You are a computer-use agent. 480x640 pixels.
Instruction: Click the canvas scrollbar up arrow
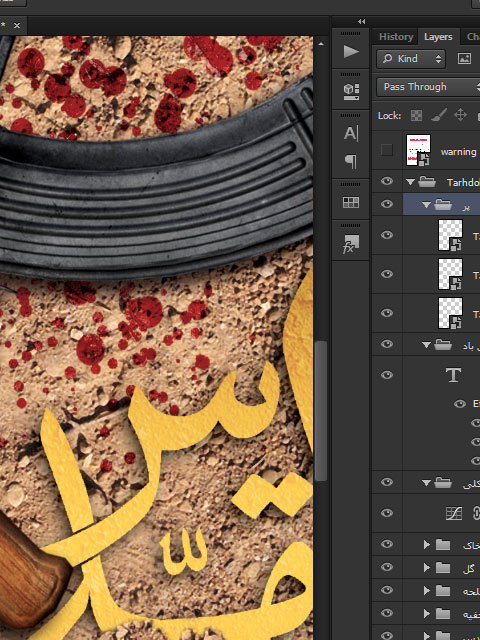pyautogui.click(x=321, y=44)
